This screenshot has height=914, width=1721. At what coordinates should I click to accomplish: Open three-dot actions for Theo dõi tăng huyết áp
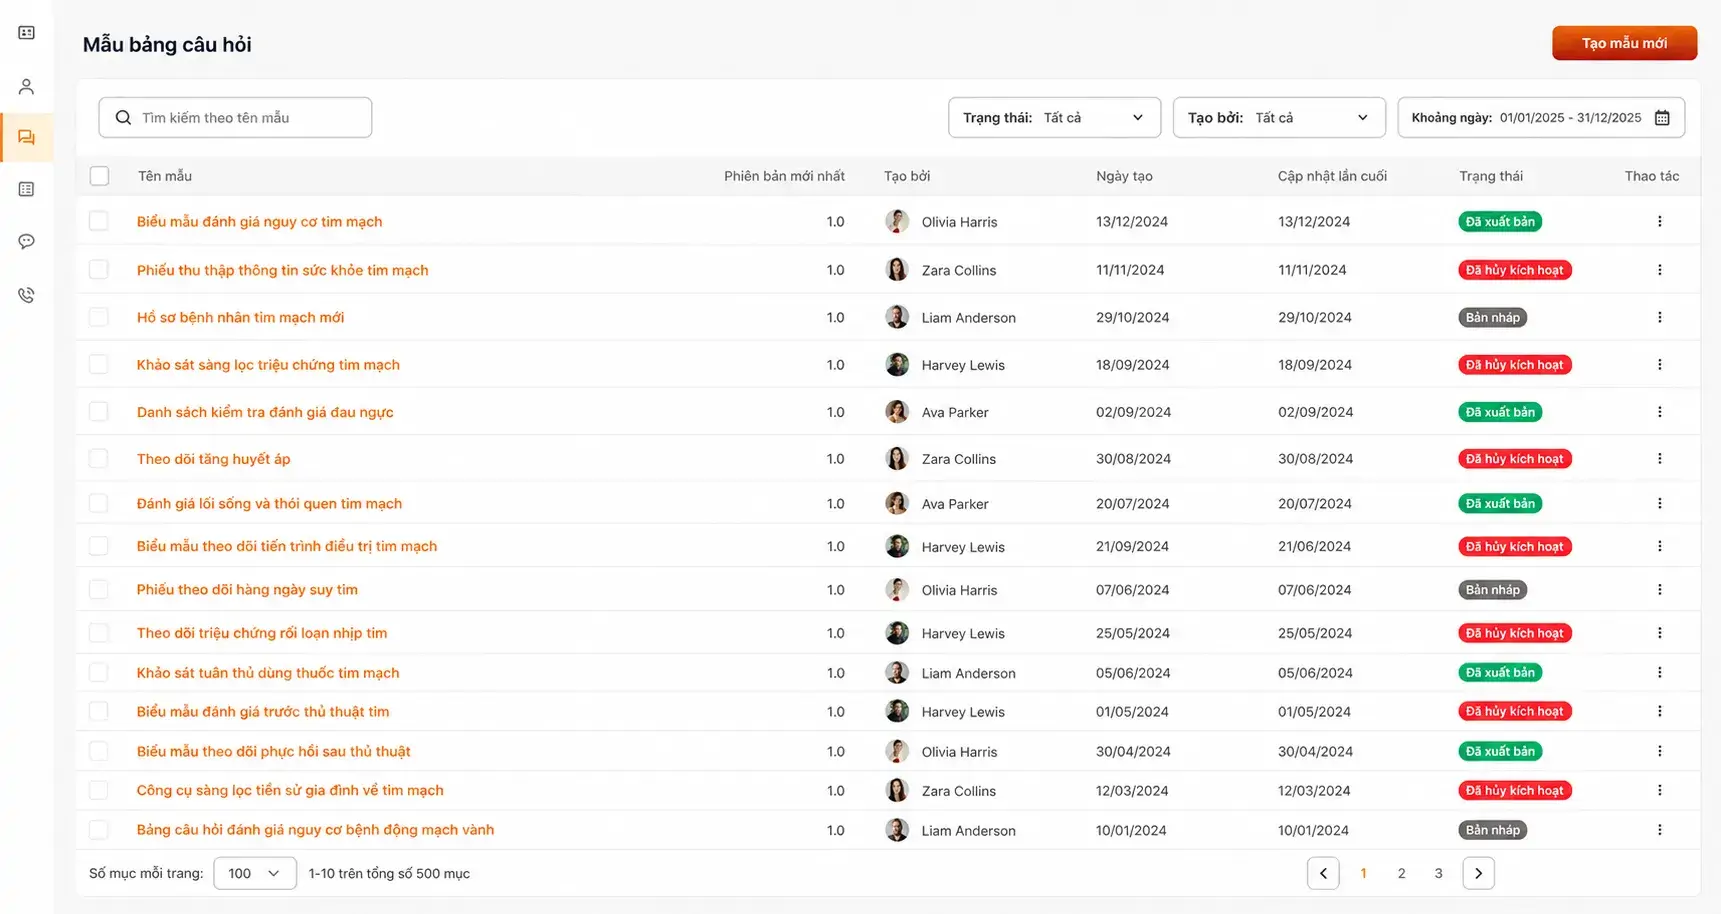coord(1659,459)
